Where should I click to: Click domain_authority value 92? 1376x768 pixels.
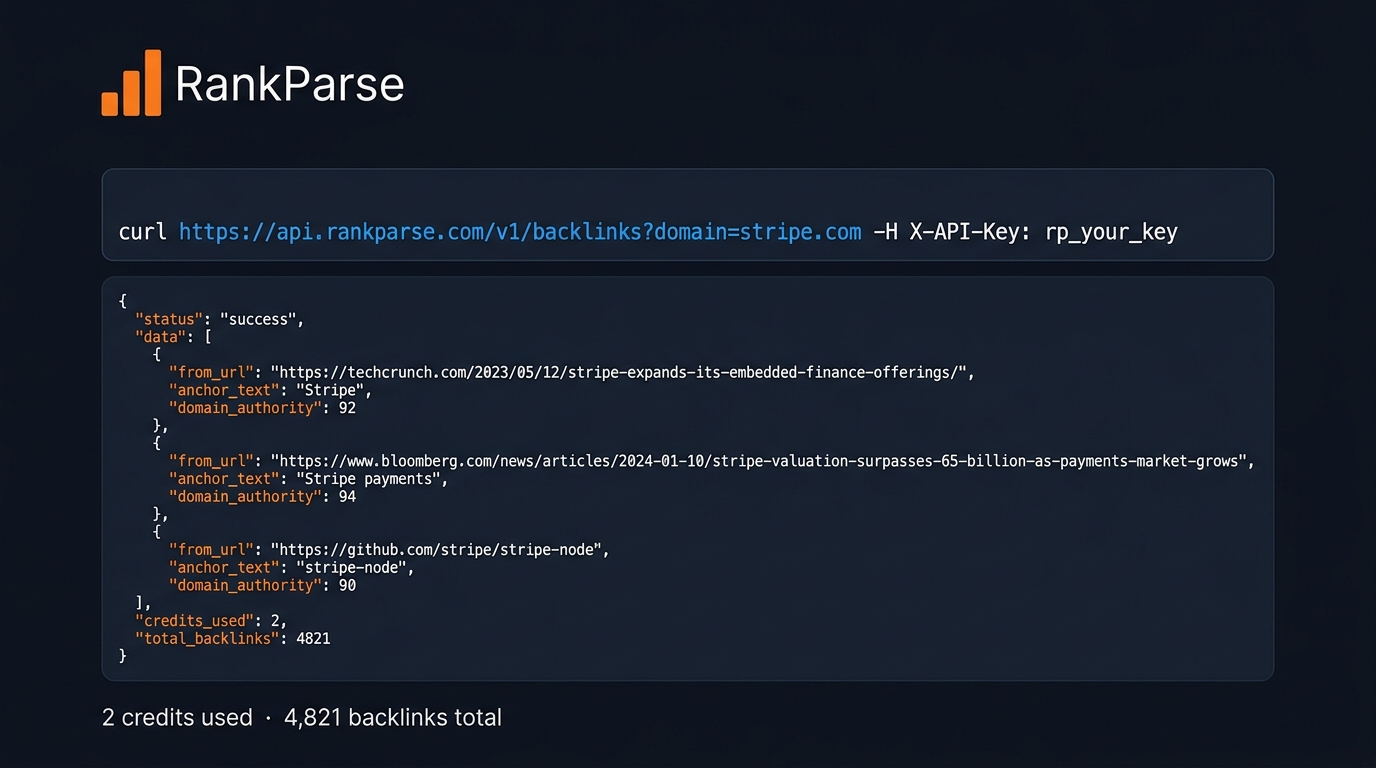[347, 408]
